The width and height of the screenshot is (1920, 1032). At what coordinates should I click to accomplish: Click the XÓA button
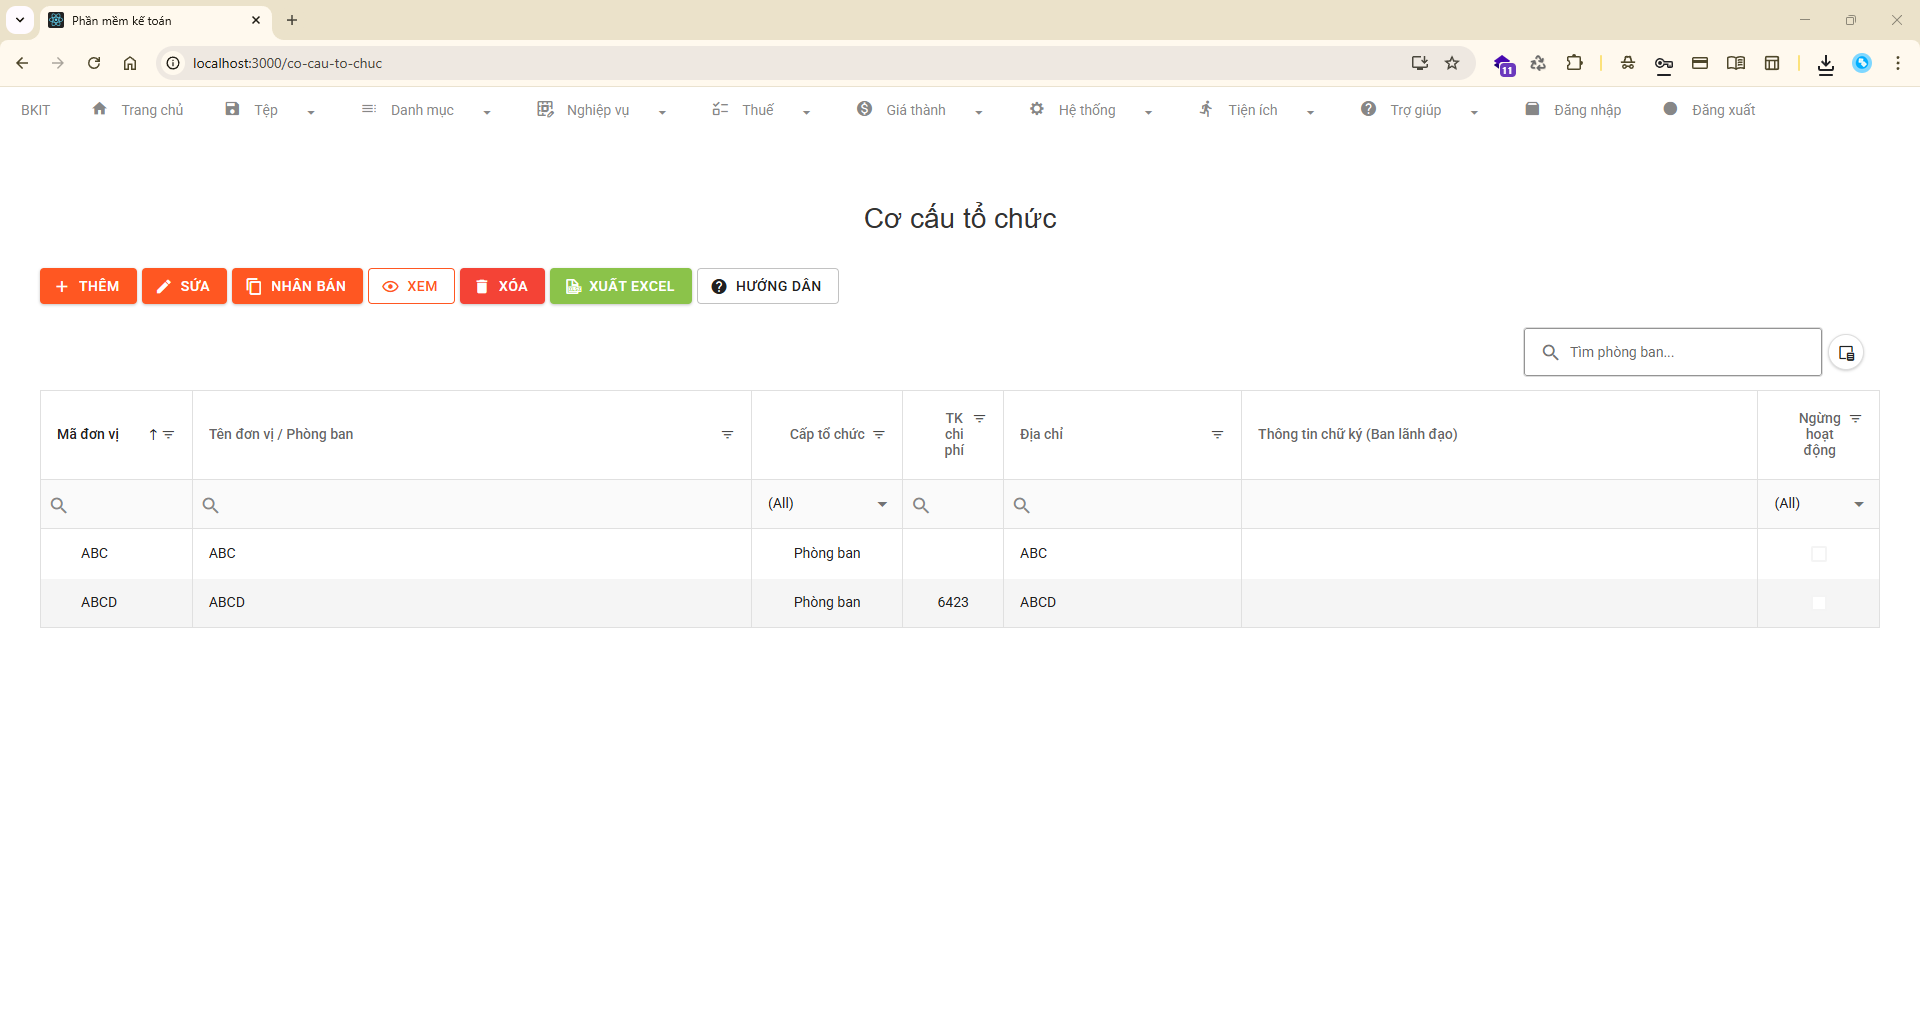coord(502,286)
